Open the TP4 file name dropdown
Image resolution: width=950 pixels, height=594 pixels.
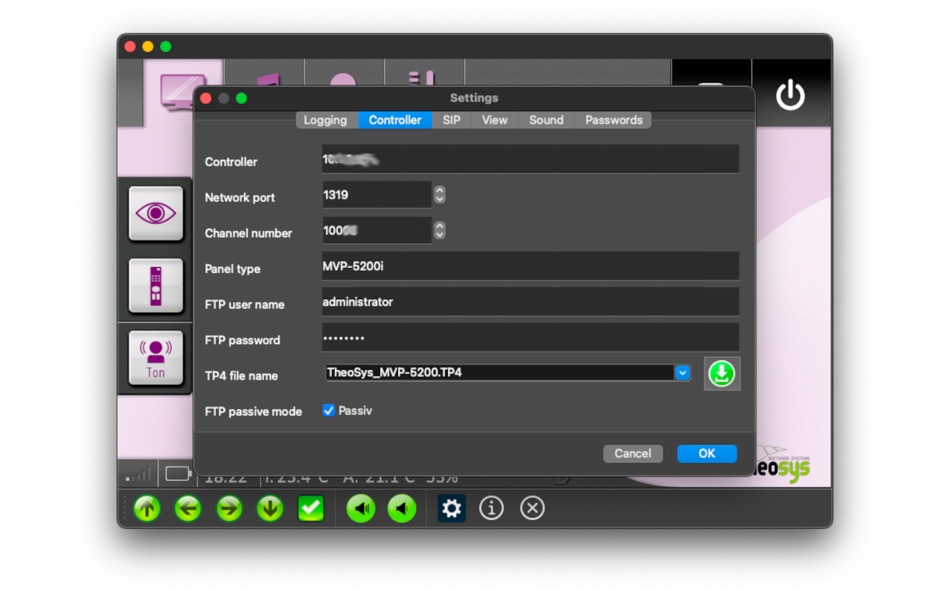682,372
